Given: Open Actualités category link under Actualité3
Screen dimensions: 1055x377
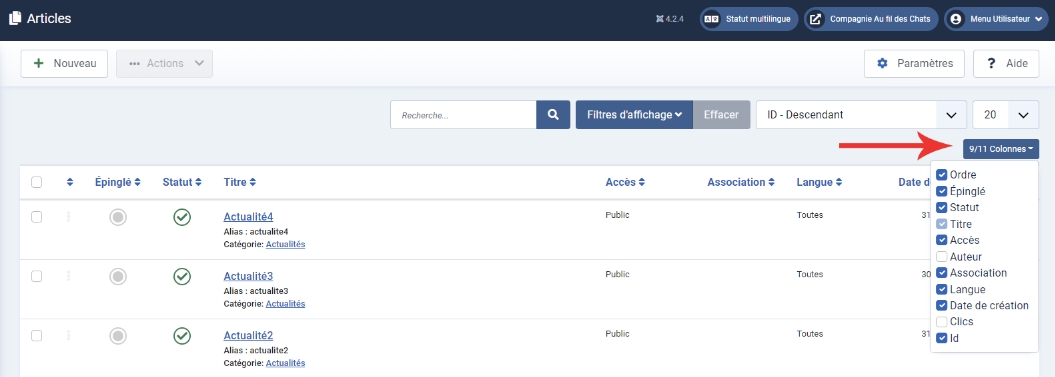Looking at the screenshot, I should [x=285, y=304].
